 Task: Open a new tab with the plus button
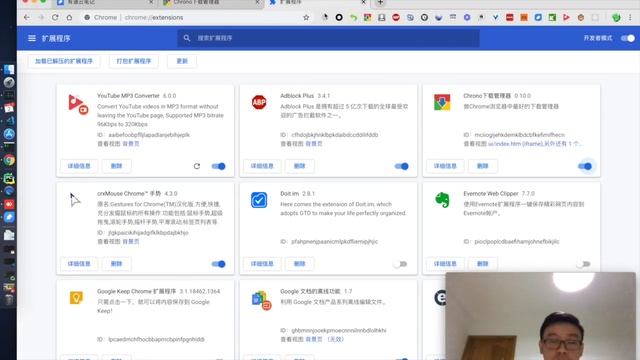click(380, 3)
